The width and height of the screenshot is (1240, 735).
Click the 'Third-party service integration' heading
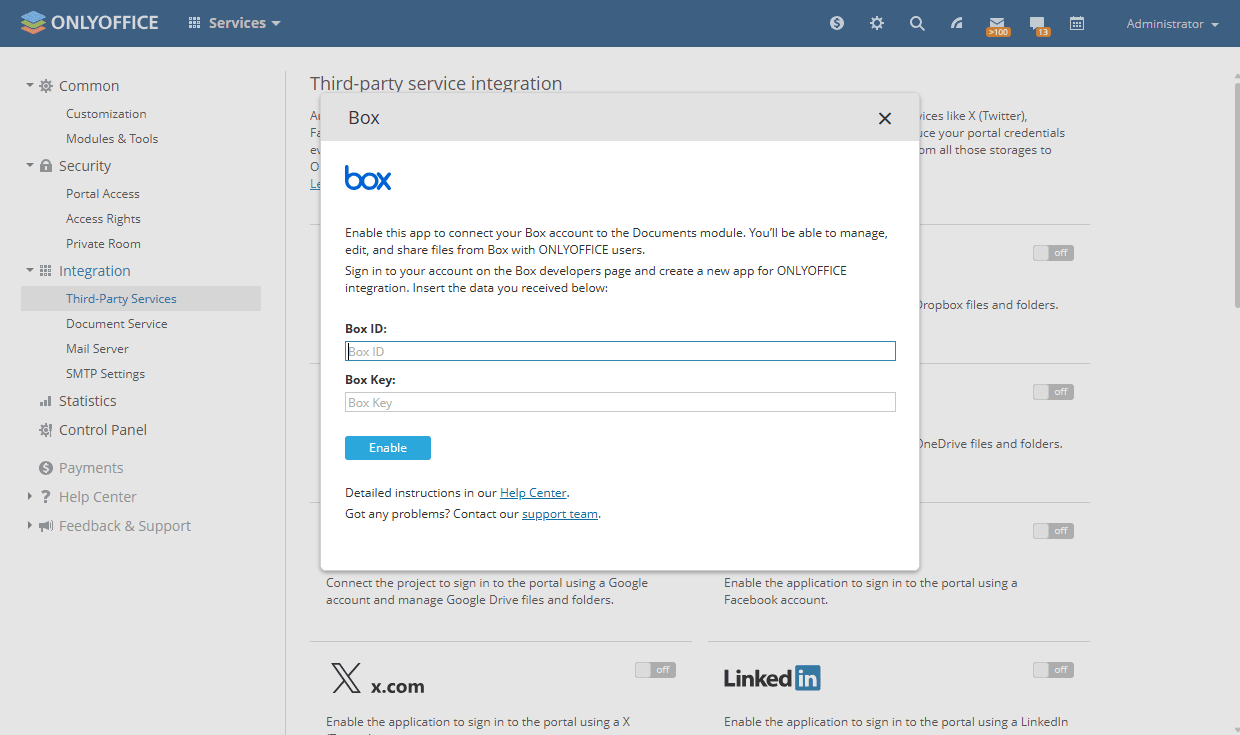[x=436, y=84]
